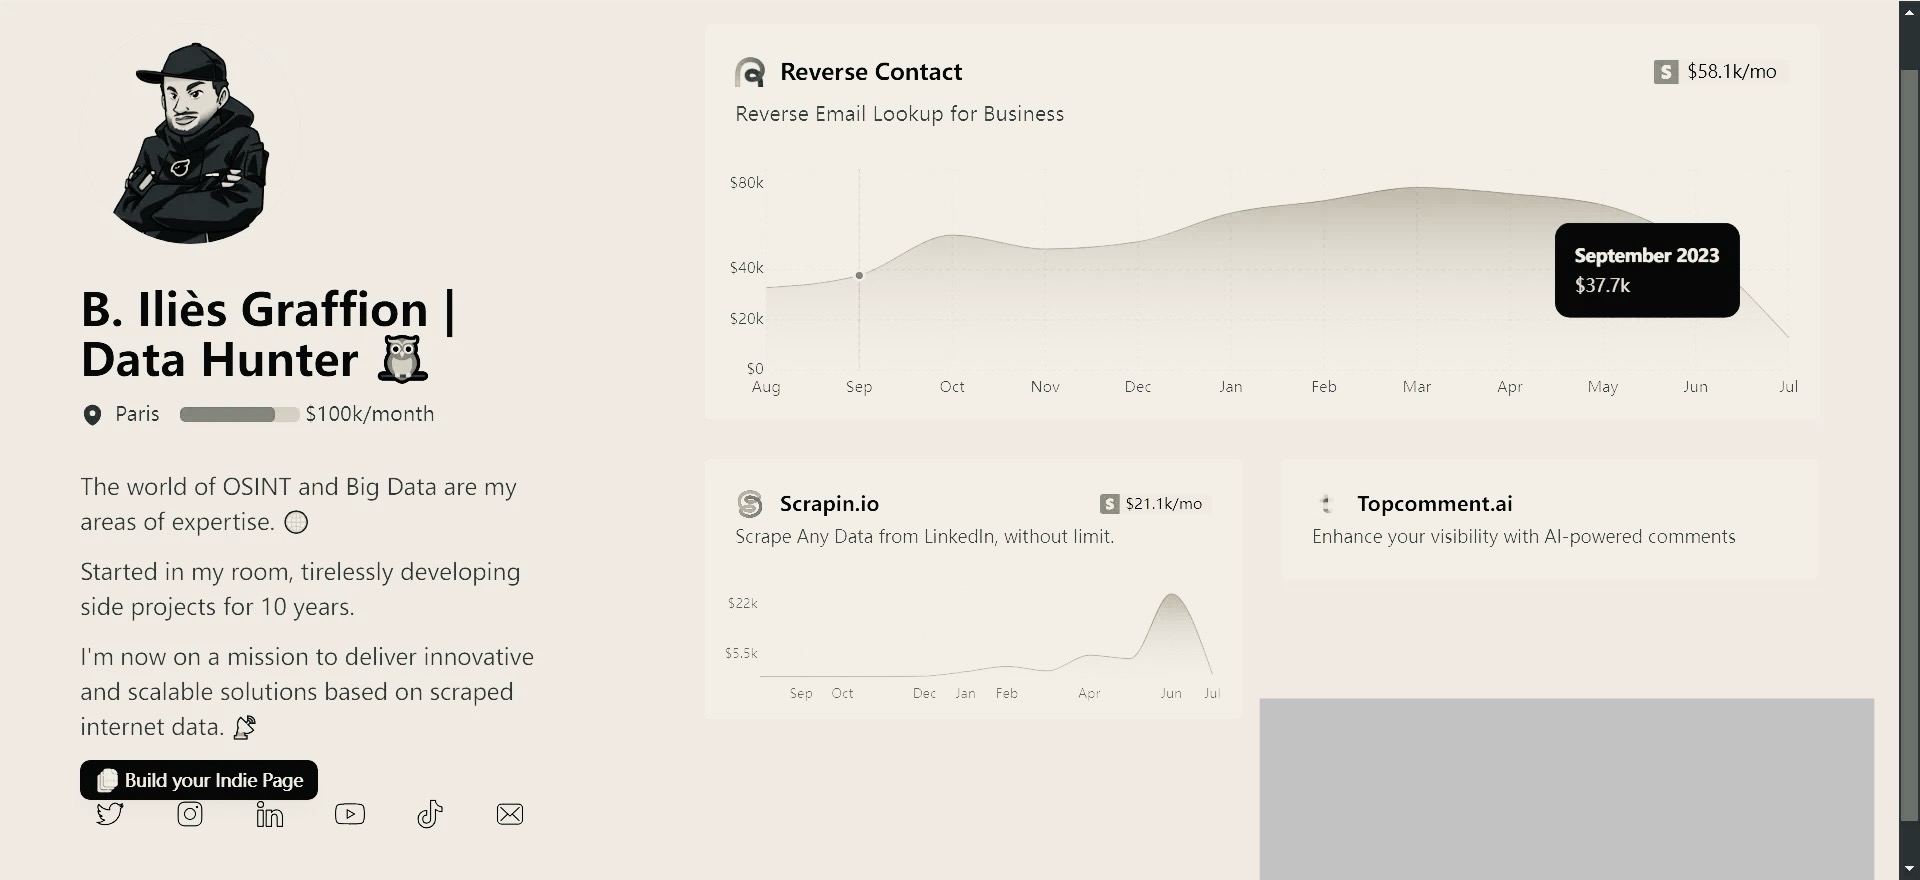Click the $21.1k/mo Scrapin.io revenue badge
Viewport: 1920px width, 880px height.
[1152, 504]
